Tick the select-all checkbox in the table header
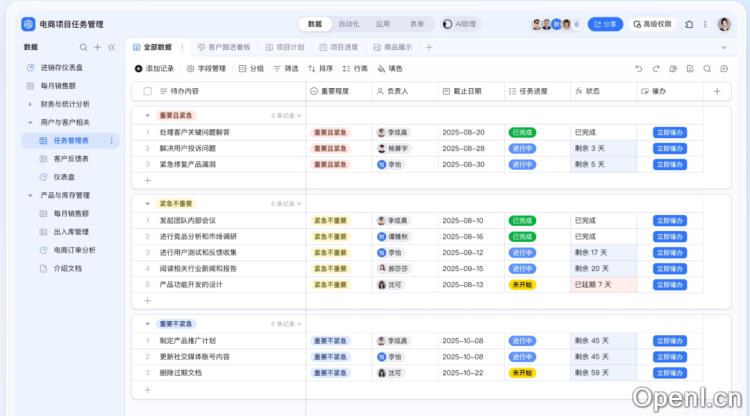750x416 pixels. (x=148, y=91)
